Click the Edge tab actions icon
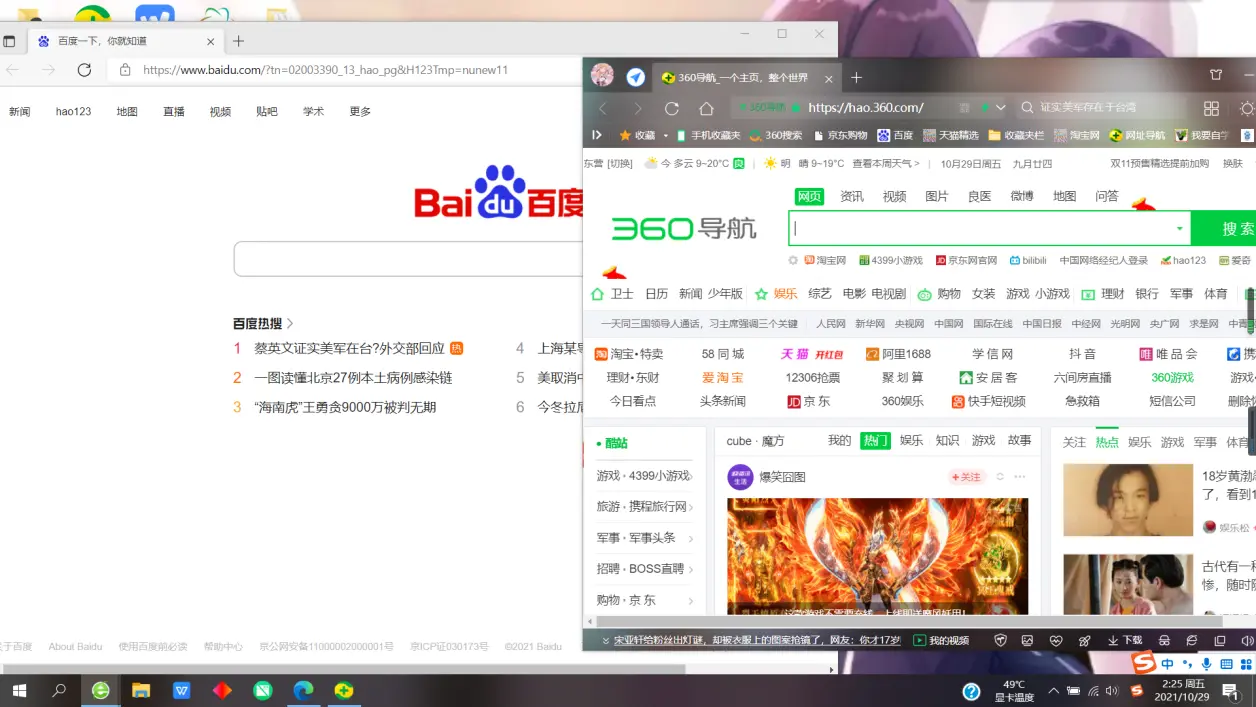Viewport: 1256px width, 707px height. tap(9, 41)
